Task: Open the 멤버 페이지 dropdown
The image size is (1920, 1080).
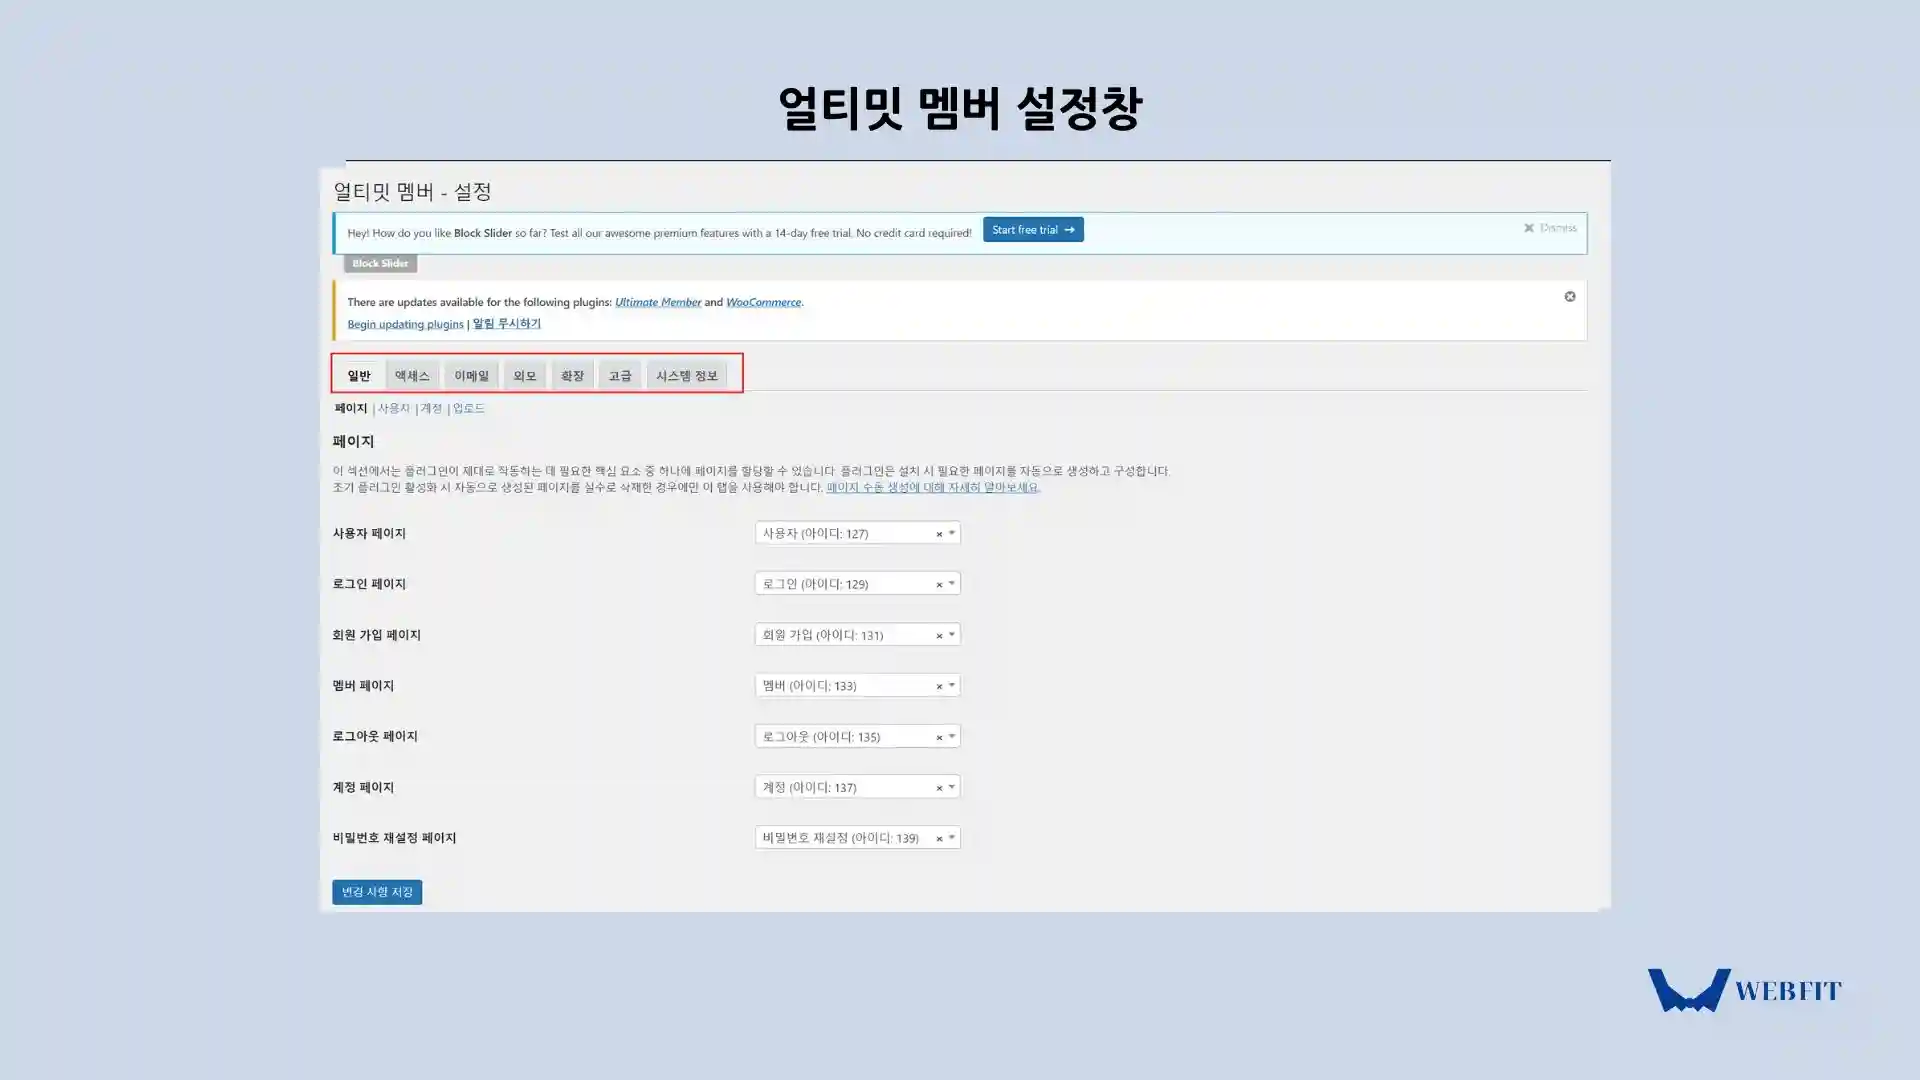Action: pos(857,686)
